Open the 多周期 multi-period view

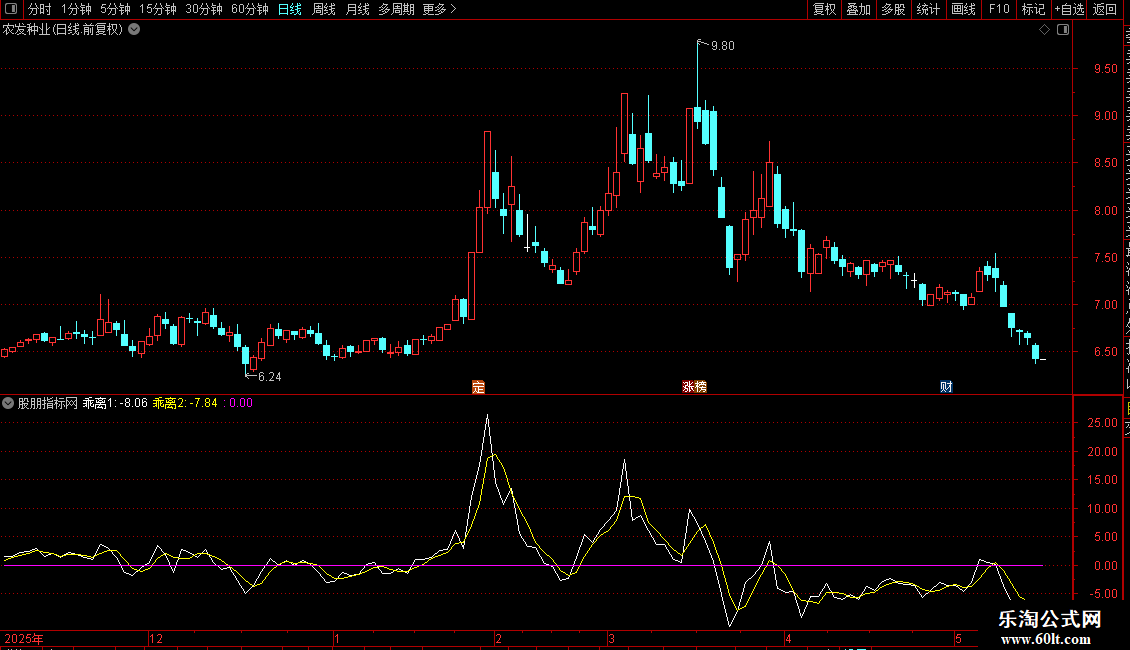396,9
